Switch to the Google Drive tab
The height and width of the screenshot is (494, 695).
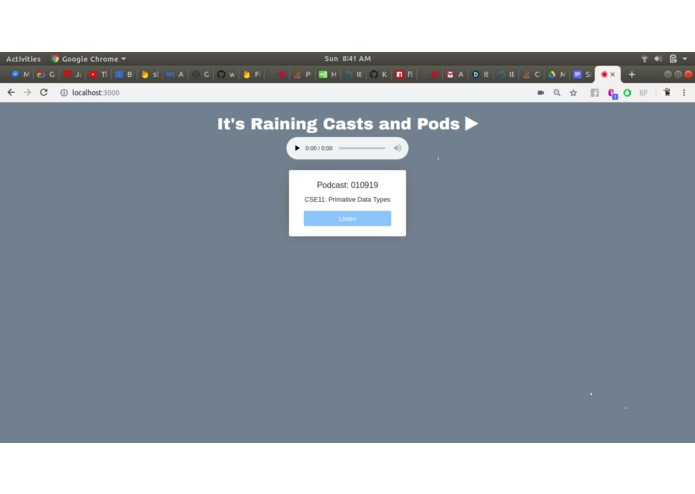coord(557,74)
